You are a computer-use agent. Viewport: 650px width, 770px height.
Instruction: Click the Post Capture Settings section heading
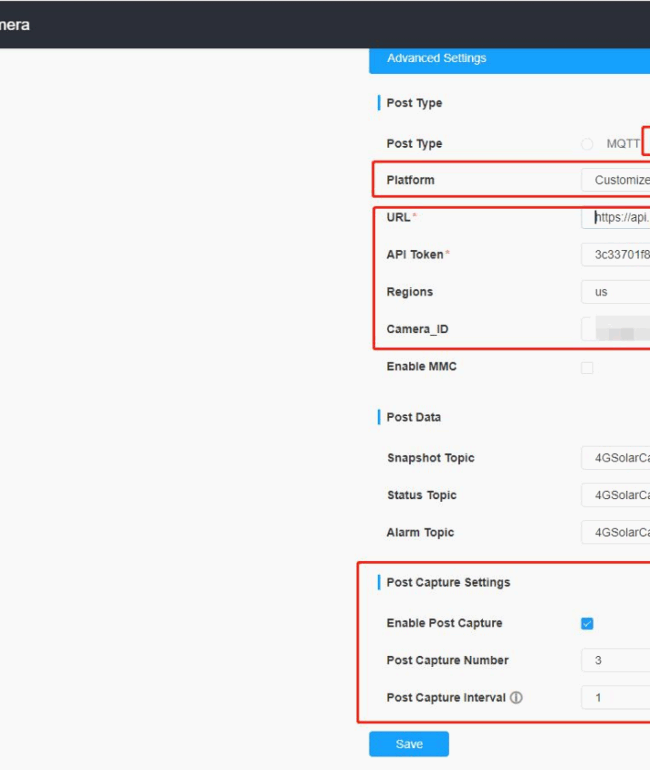(x=448, y=583)
